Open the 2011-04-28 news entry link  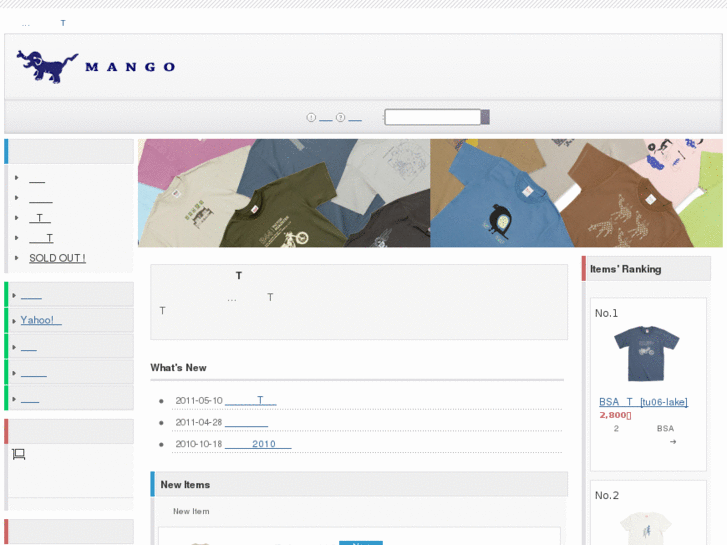click(x=246, y=422)
